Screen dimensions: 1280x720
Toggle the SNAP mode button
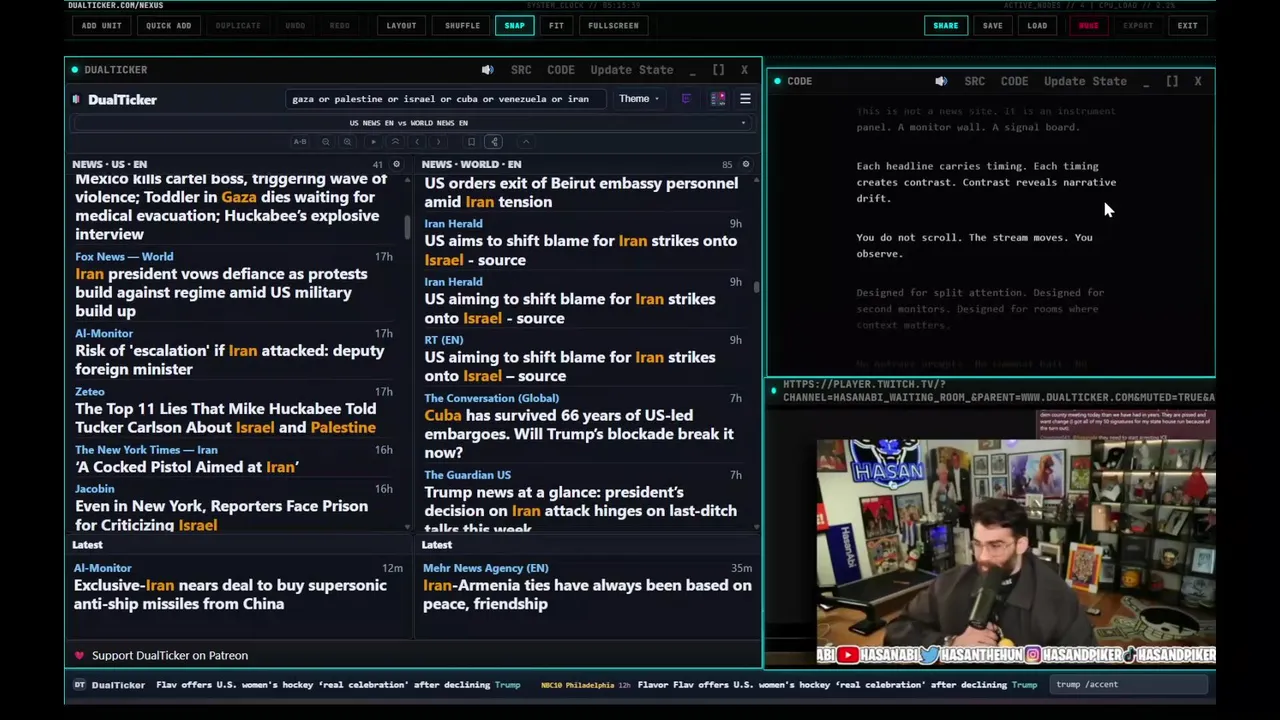pos(514,25)
